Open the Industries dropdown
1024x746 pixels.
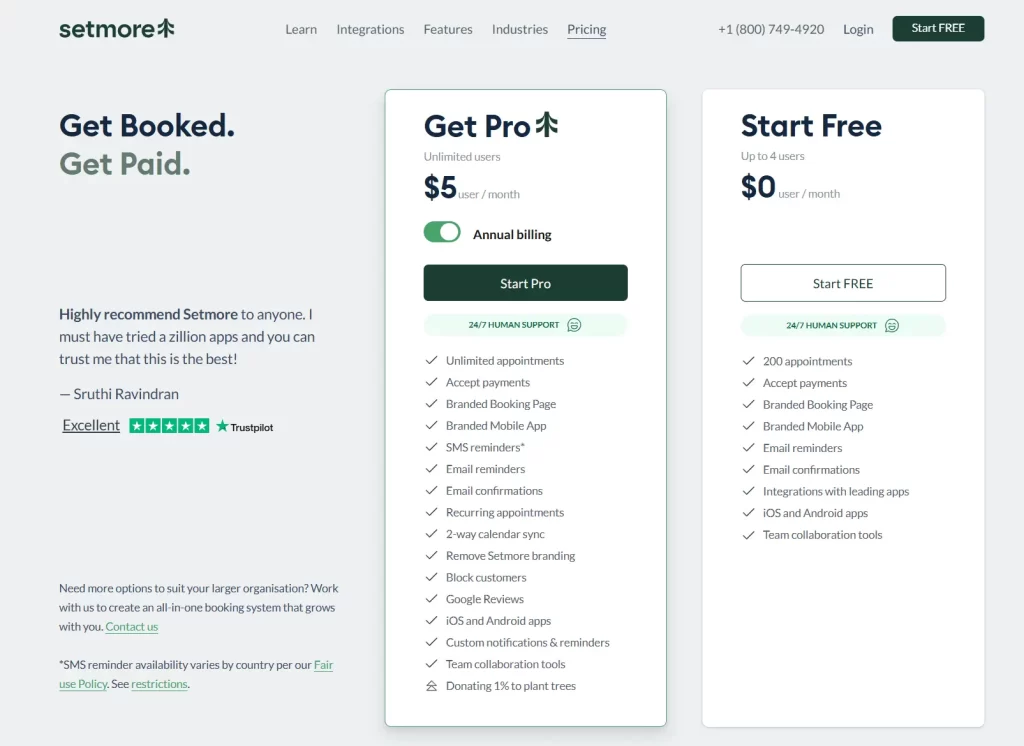pos(519,29)
